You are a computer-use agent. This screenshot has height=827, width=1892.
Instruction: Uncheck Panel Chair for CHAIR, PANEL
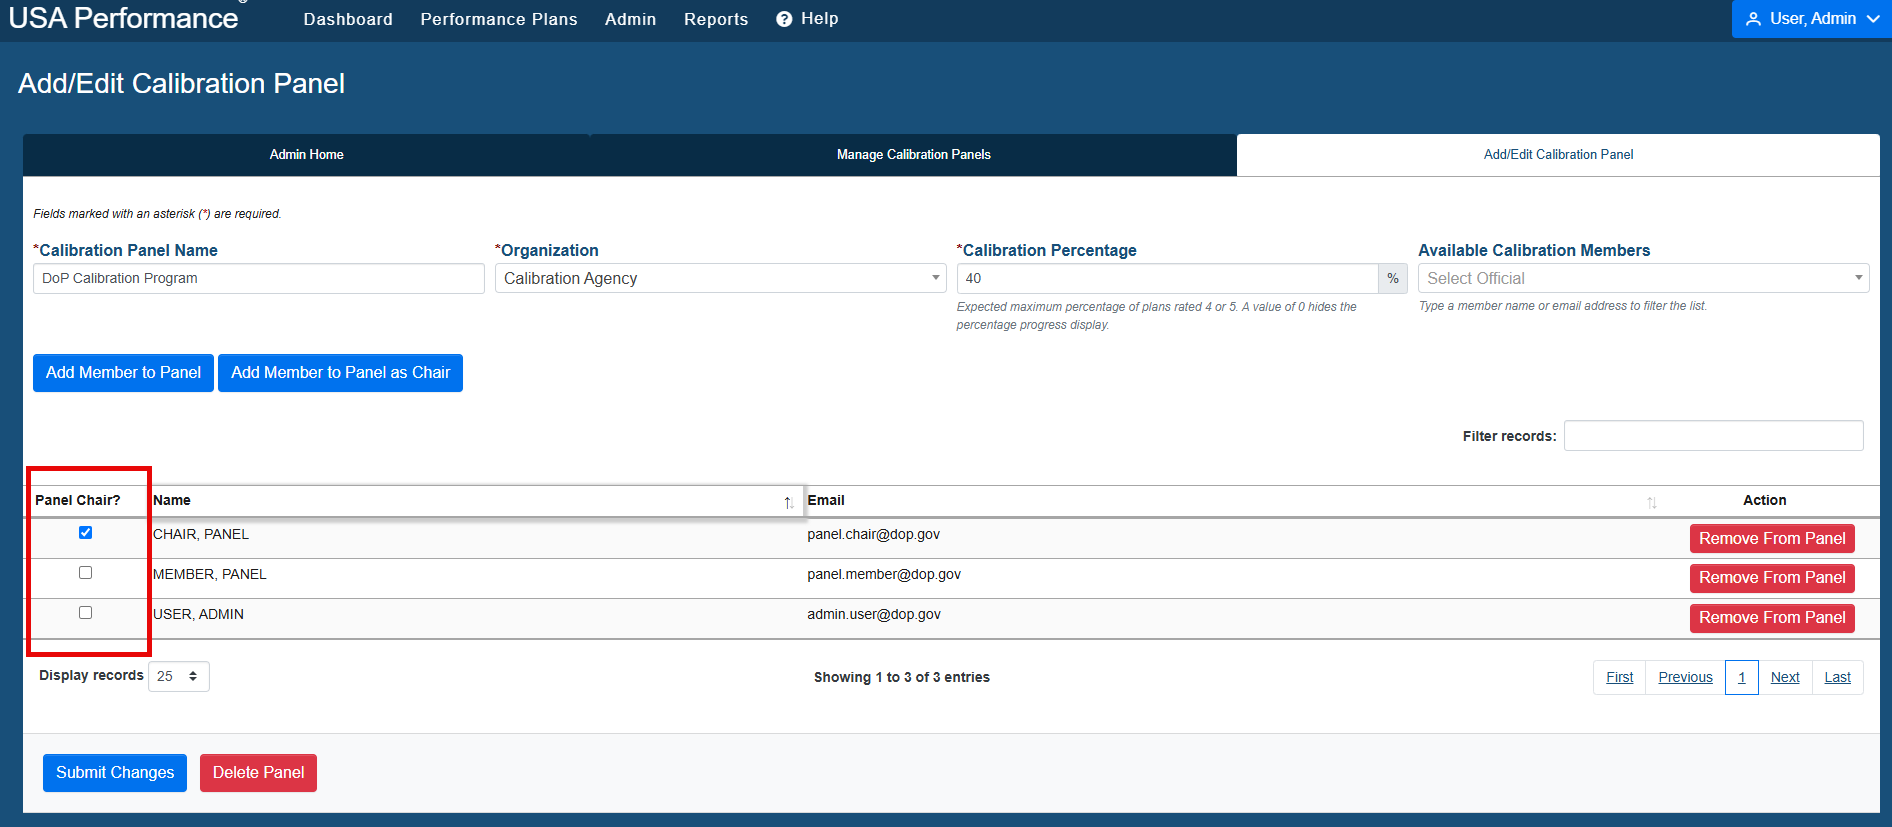[x=85, y=533]
